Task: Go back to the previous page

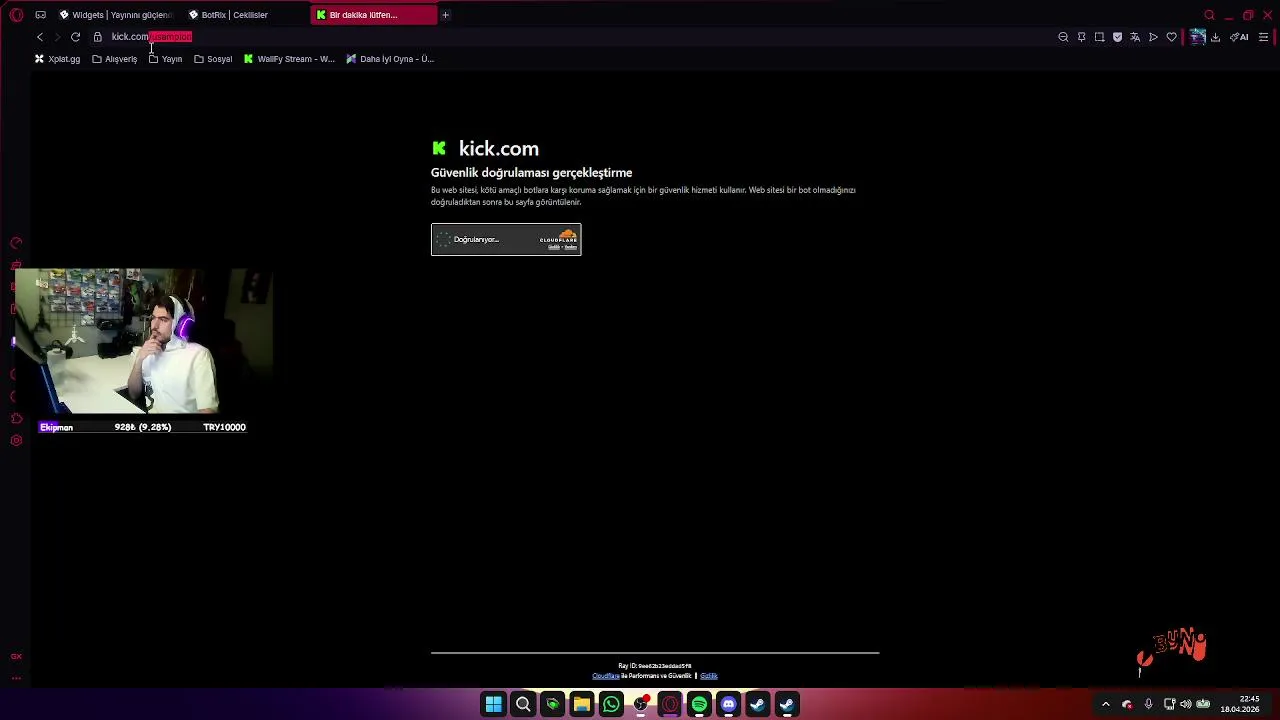Action: point(39,37)
